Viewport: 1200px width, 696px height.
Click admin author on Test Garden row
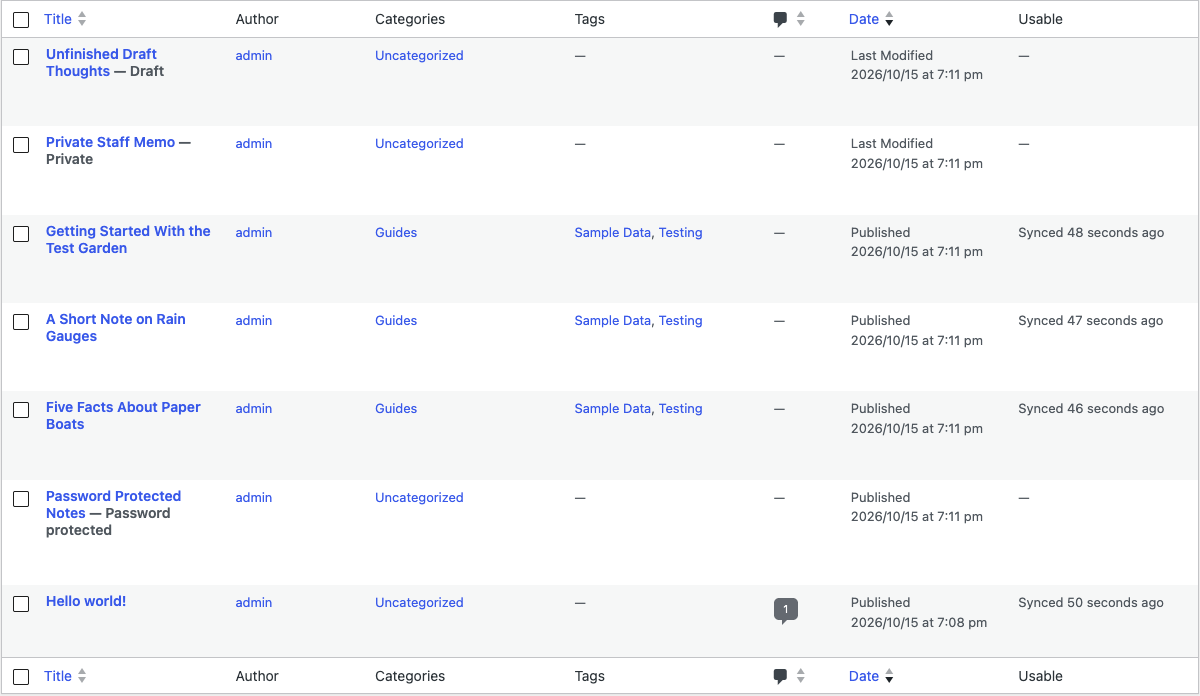(x=254, y=232)
